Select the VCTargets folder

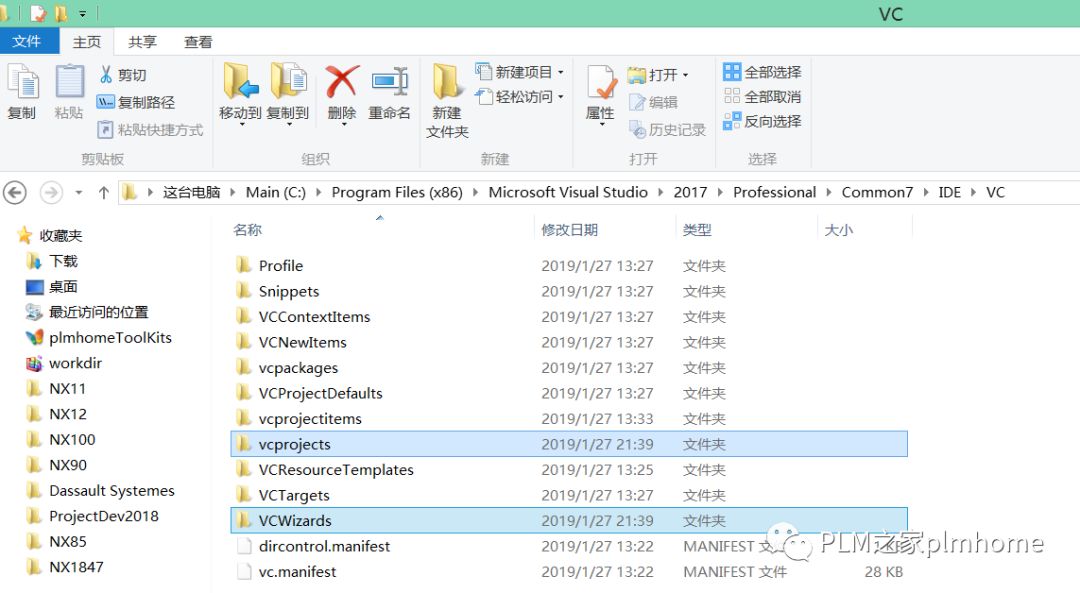pos(569,495)
